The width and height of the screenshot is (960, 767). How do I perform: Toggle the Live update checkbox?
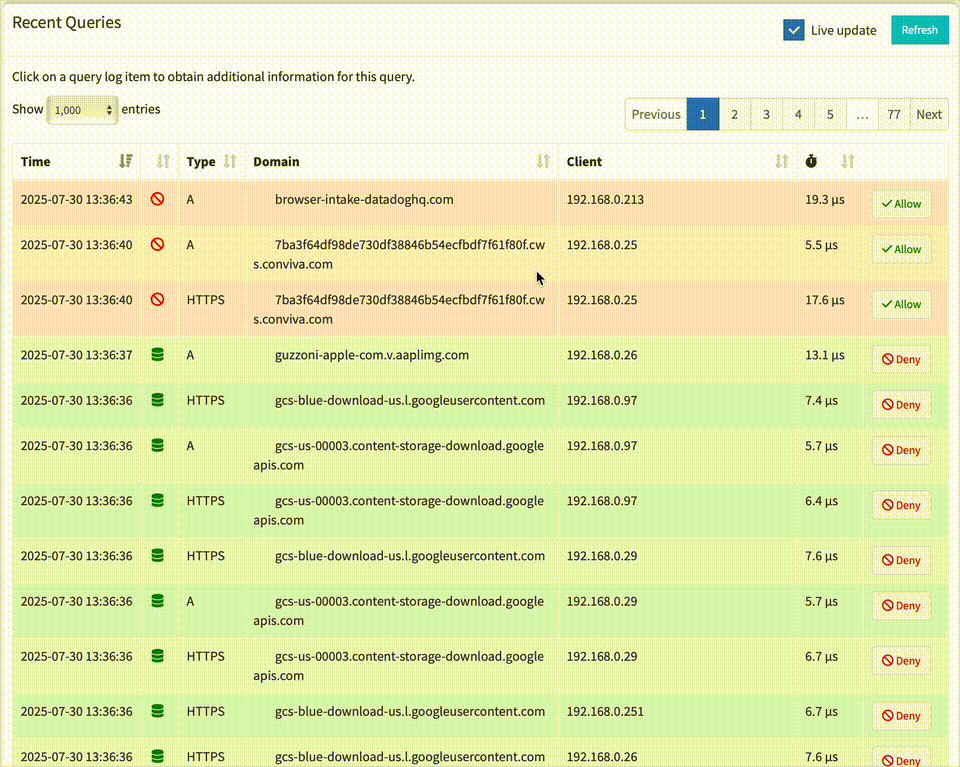[793, 30]
